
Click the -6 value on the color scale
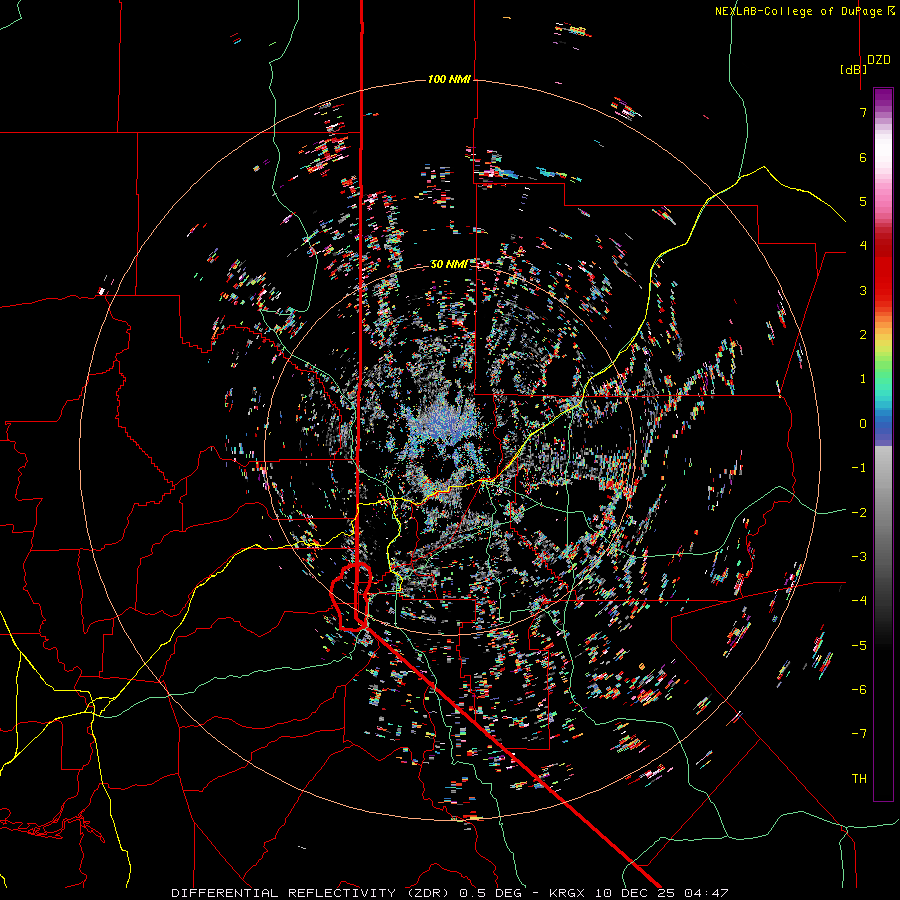[x=859, y=690]
